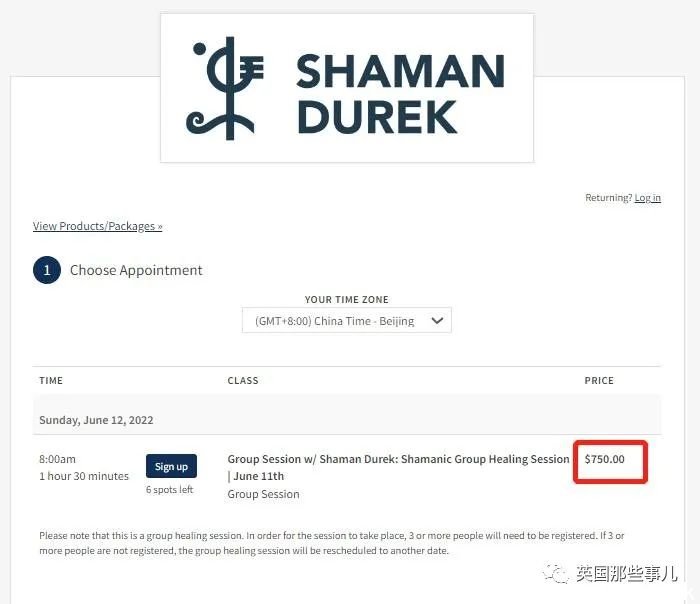Click the SHAMAN DUREK banner text

(400, 94)
